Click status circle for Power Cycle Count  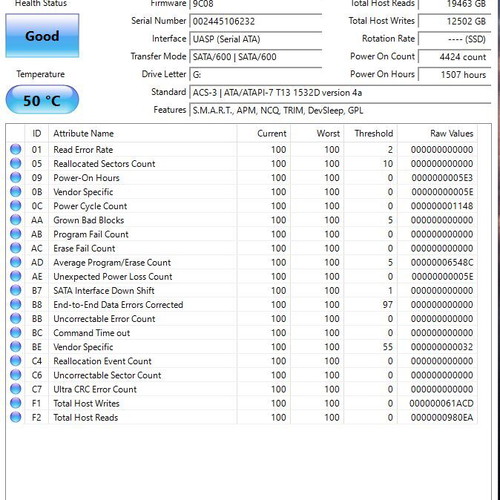[x=15, y=206]
